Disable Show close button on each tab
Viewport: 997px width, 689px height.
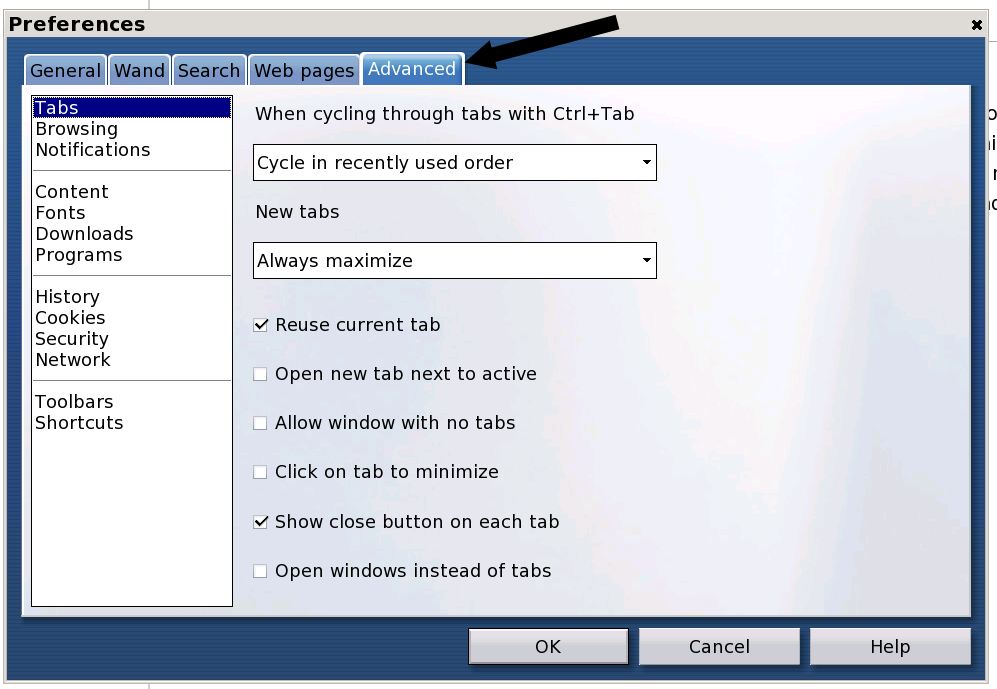tap(261, 522)
